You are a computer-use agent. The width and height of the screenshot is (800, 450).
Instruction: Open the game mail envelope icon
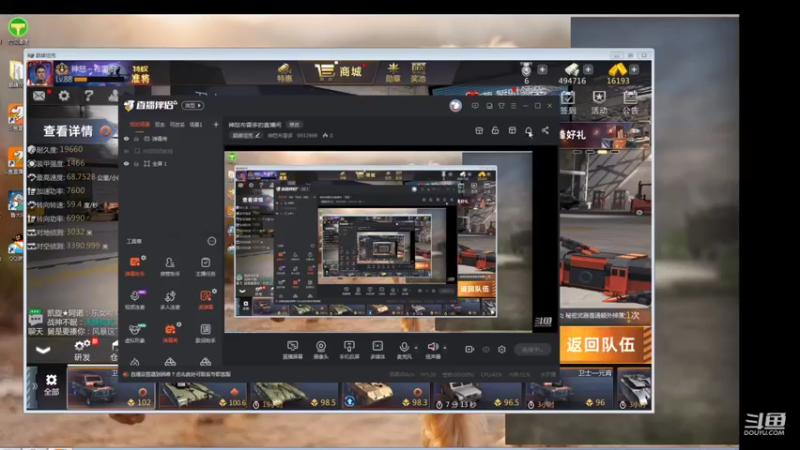point(39,95)
